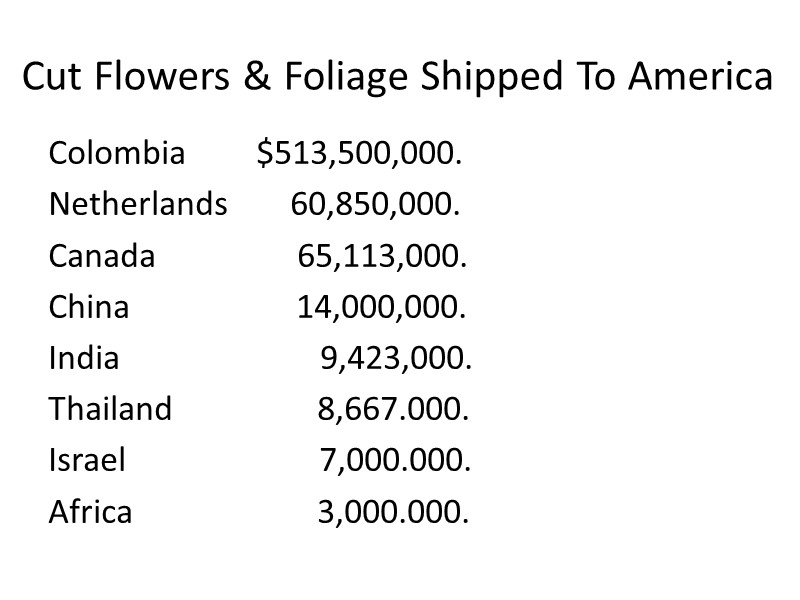Screen dimensions: 800x600
Task: Click the $513,500,000 value
Action: pos(359,154)
